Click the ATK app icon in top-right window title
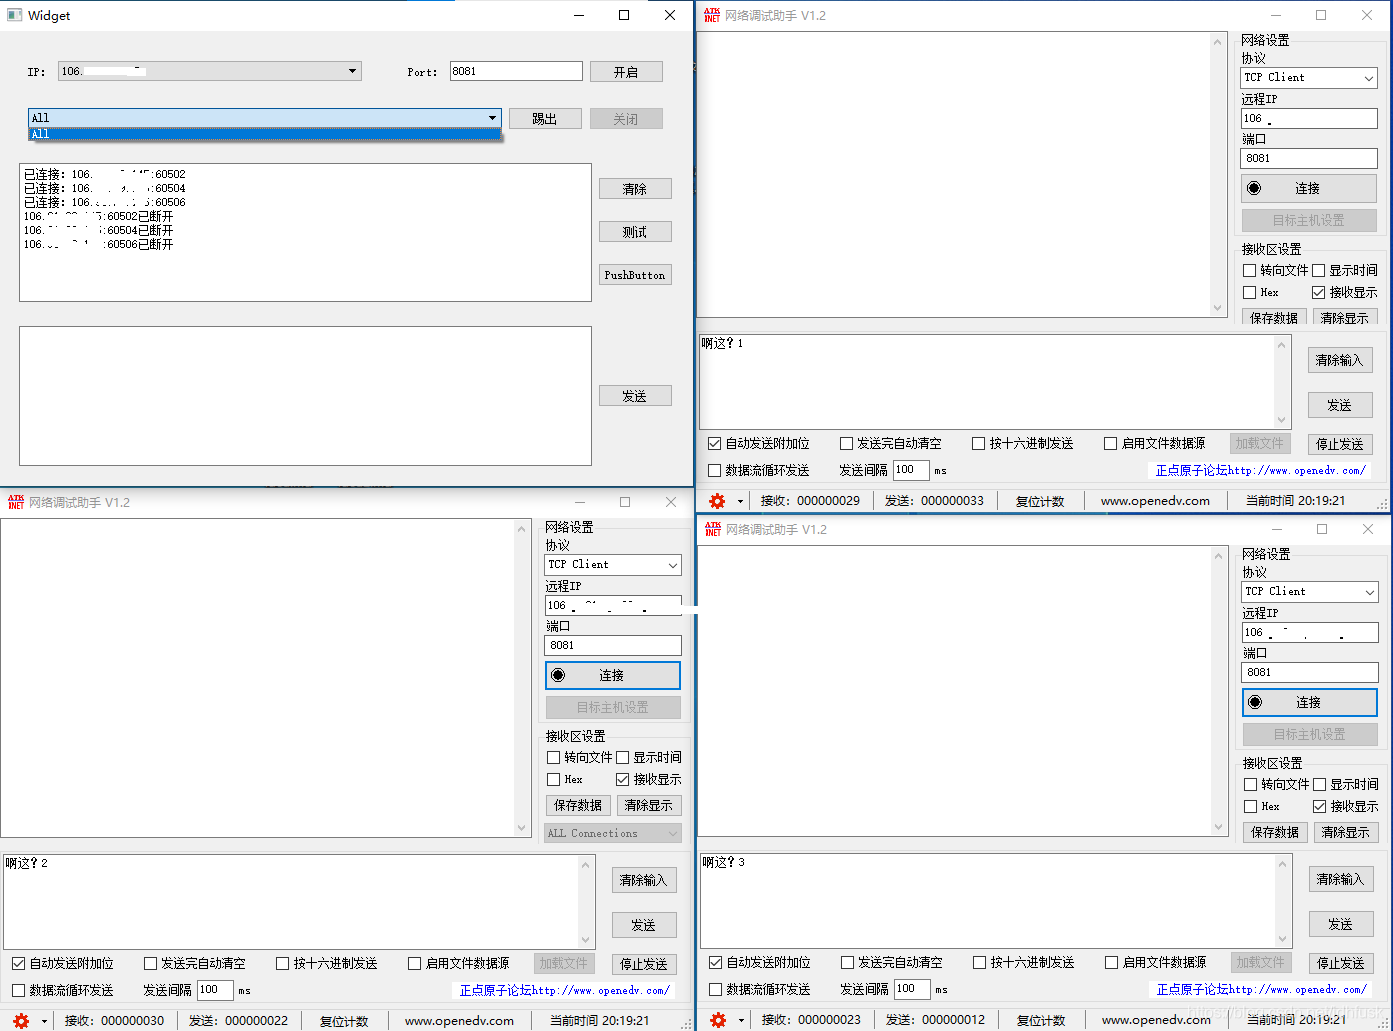Screen dimensions: 1393x1031 [x=712, y=15]
